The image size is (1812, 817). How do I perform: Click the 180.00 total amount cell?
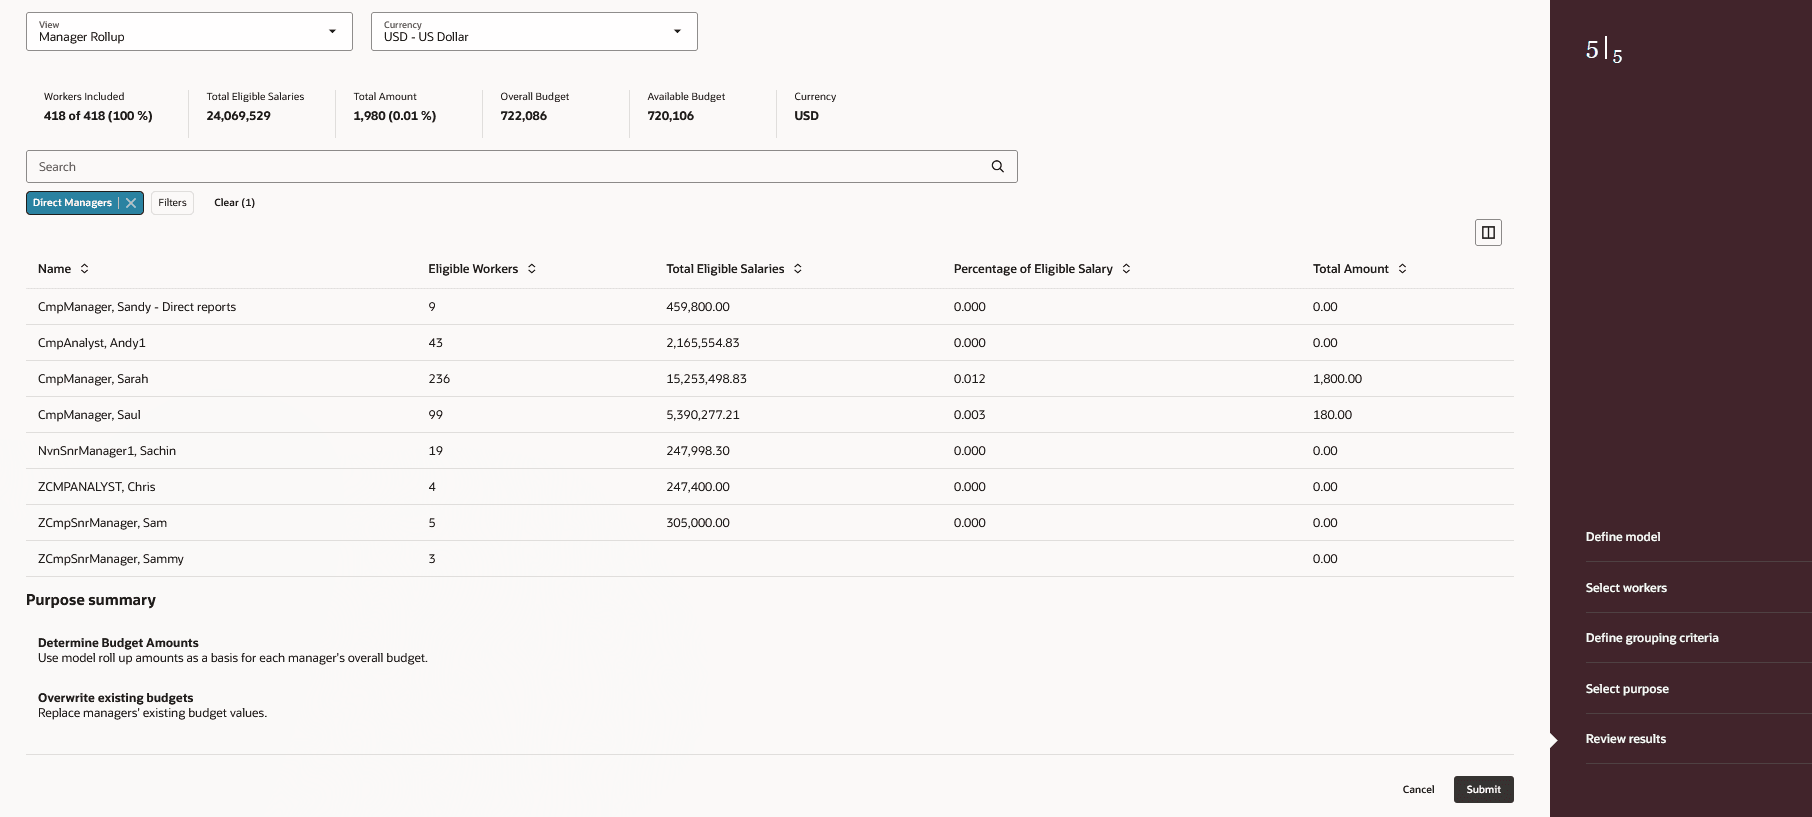click(1332, 415)
